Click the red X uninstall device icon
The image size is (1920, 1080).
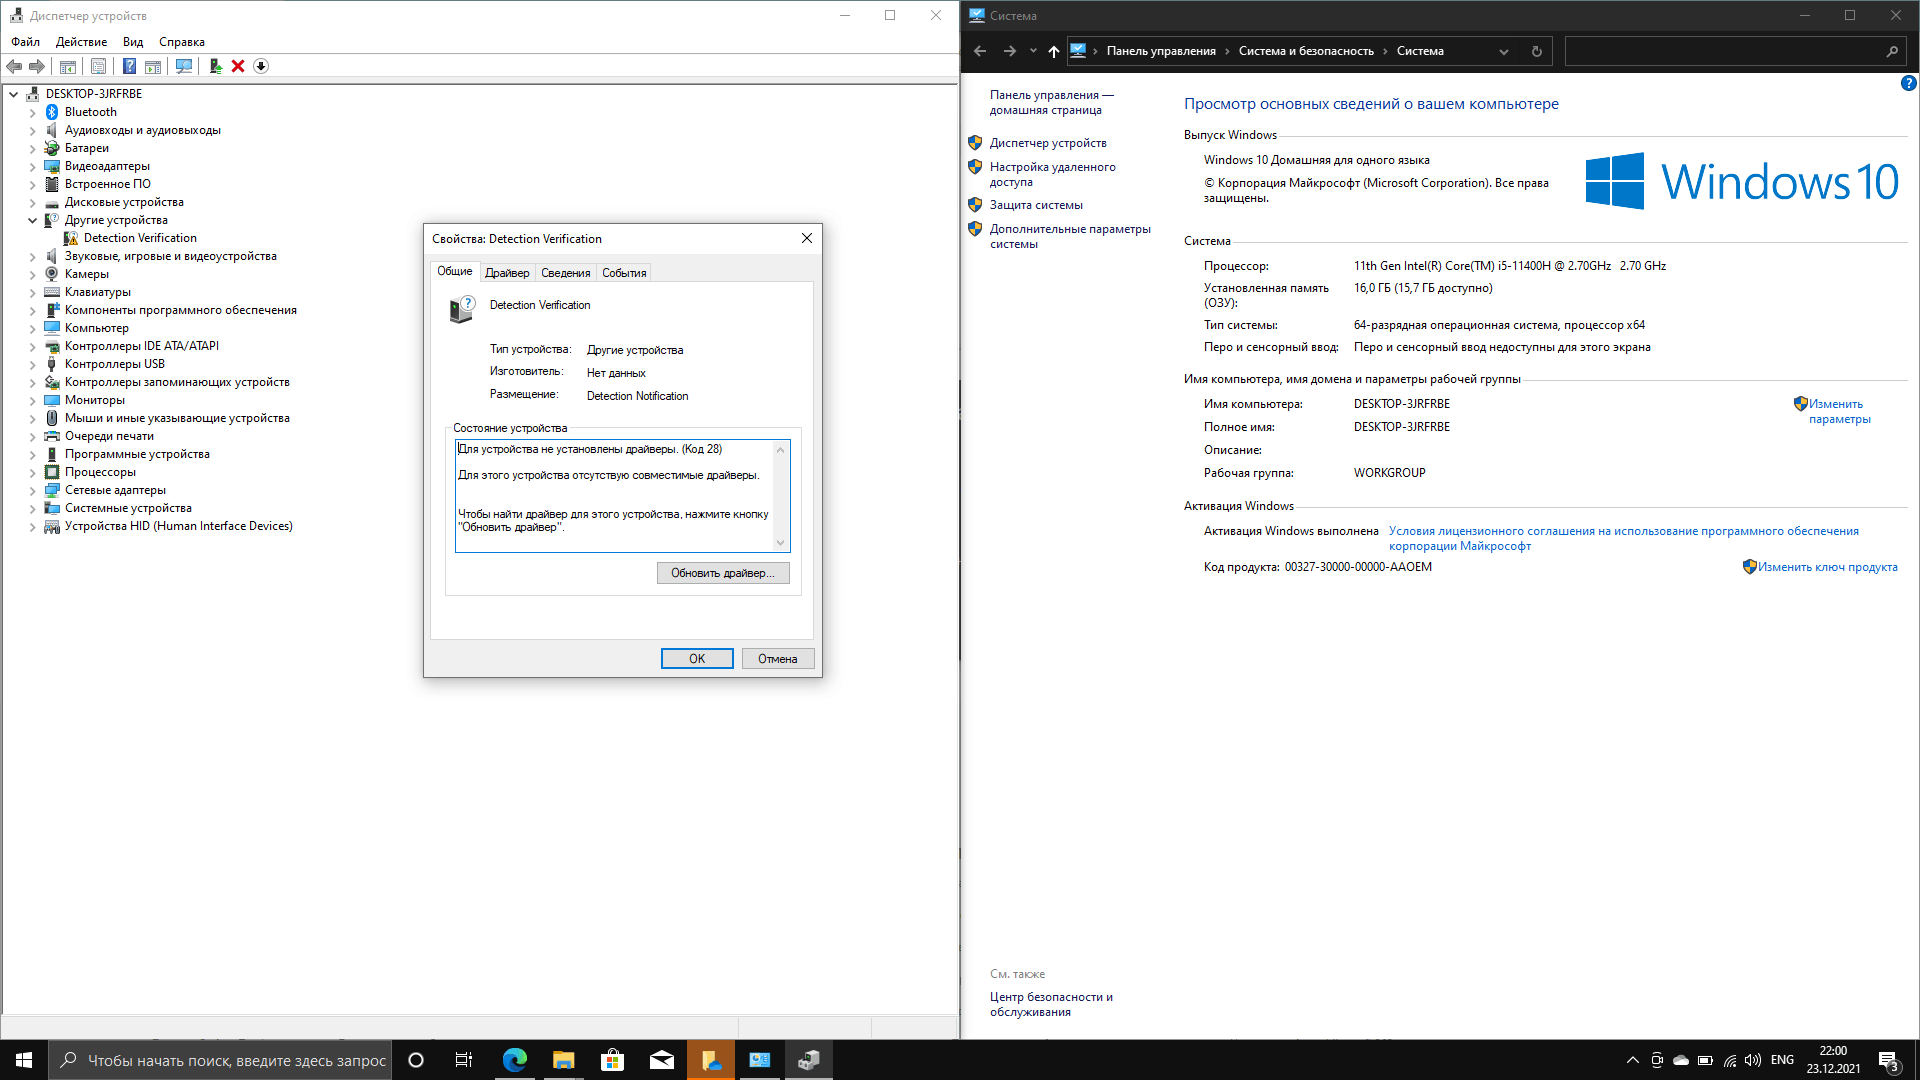pos(238,66)
